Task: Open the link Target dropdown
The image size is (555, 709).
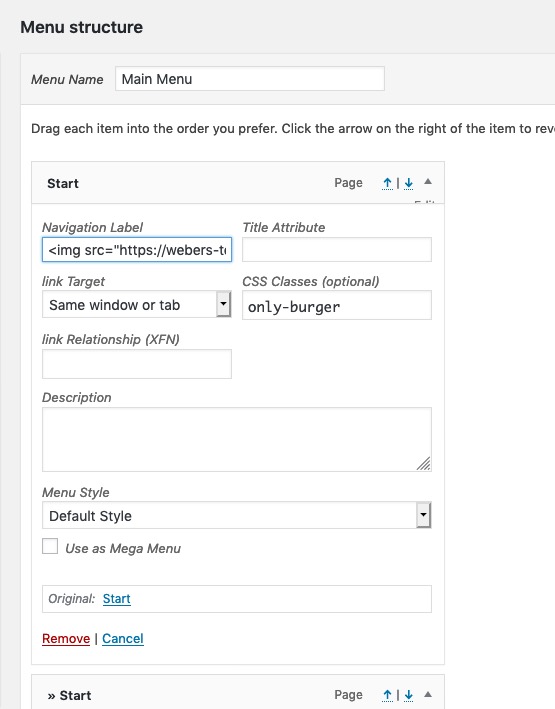Action: [137, 304]
